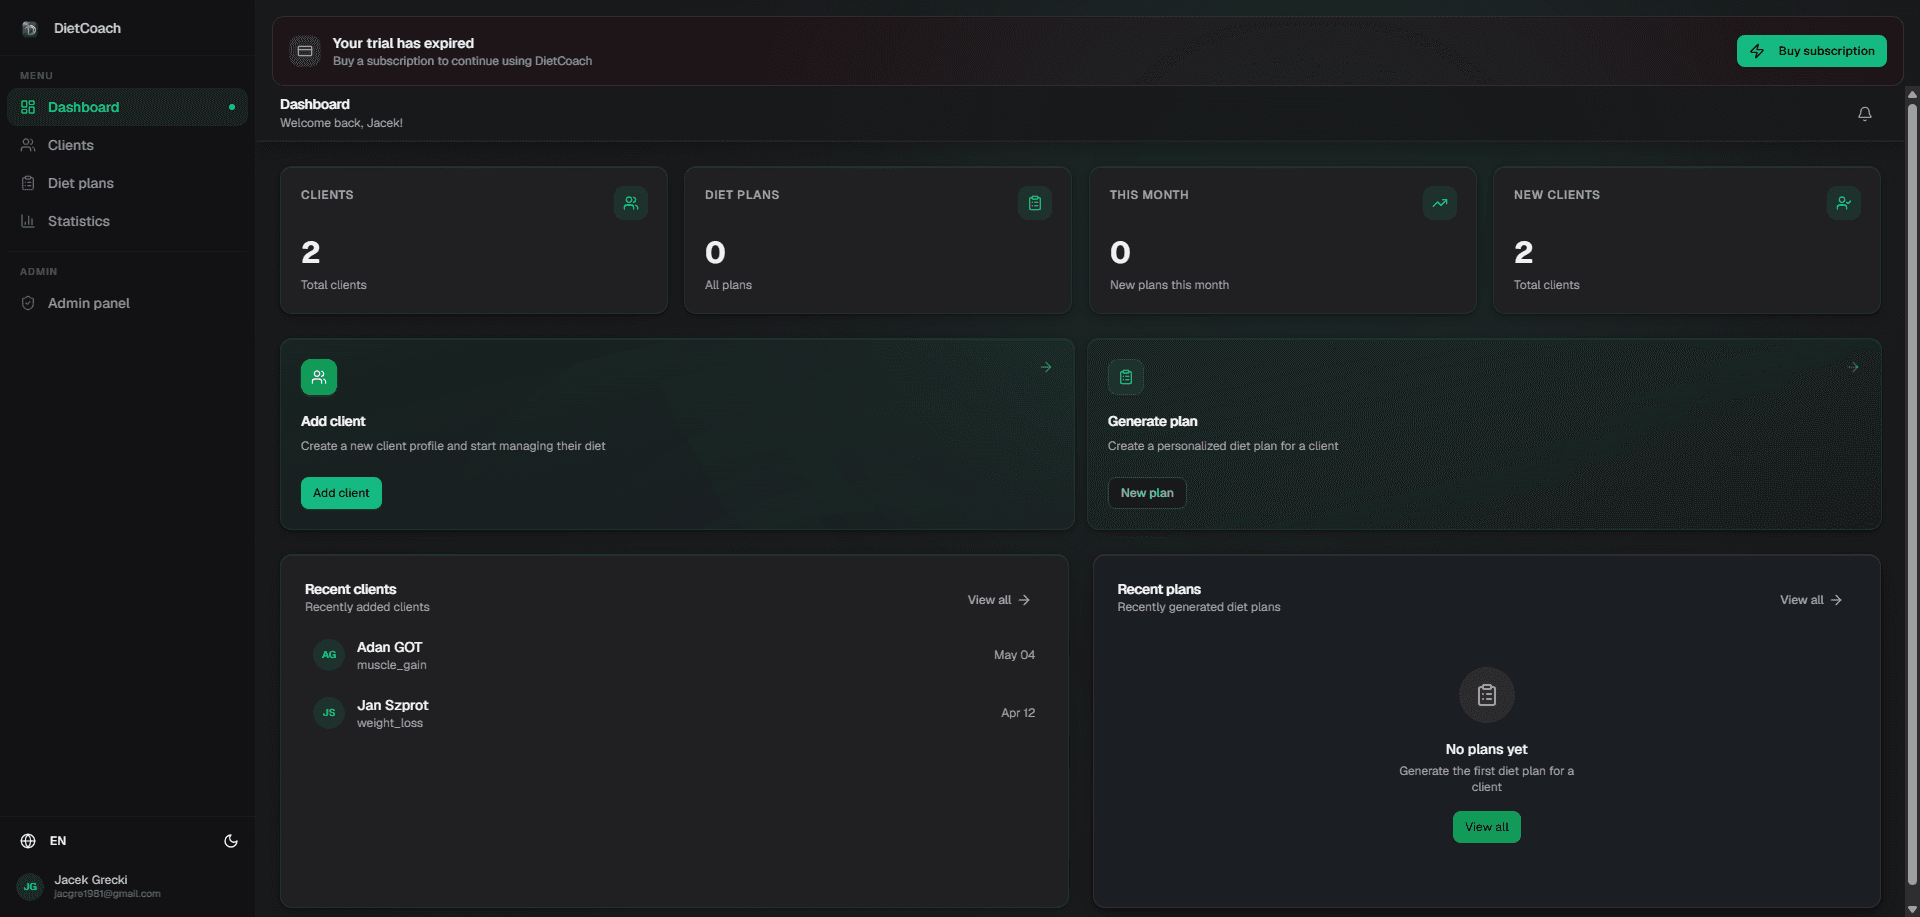Viewport: 1920px width, 917px height.
Task: Click View all in Recent plans header
Action: pyautogui.click(x=1811, y=600)
